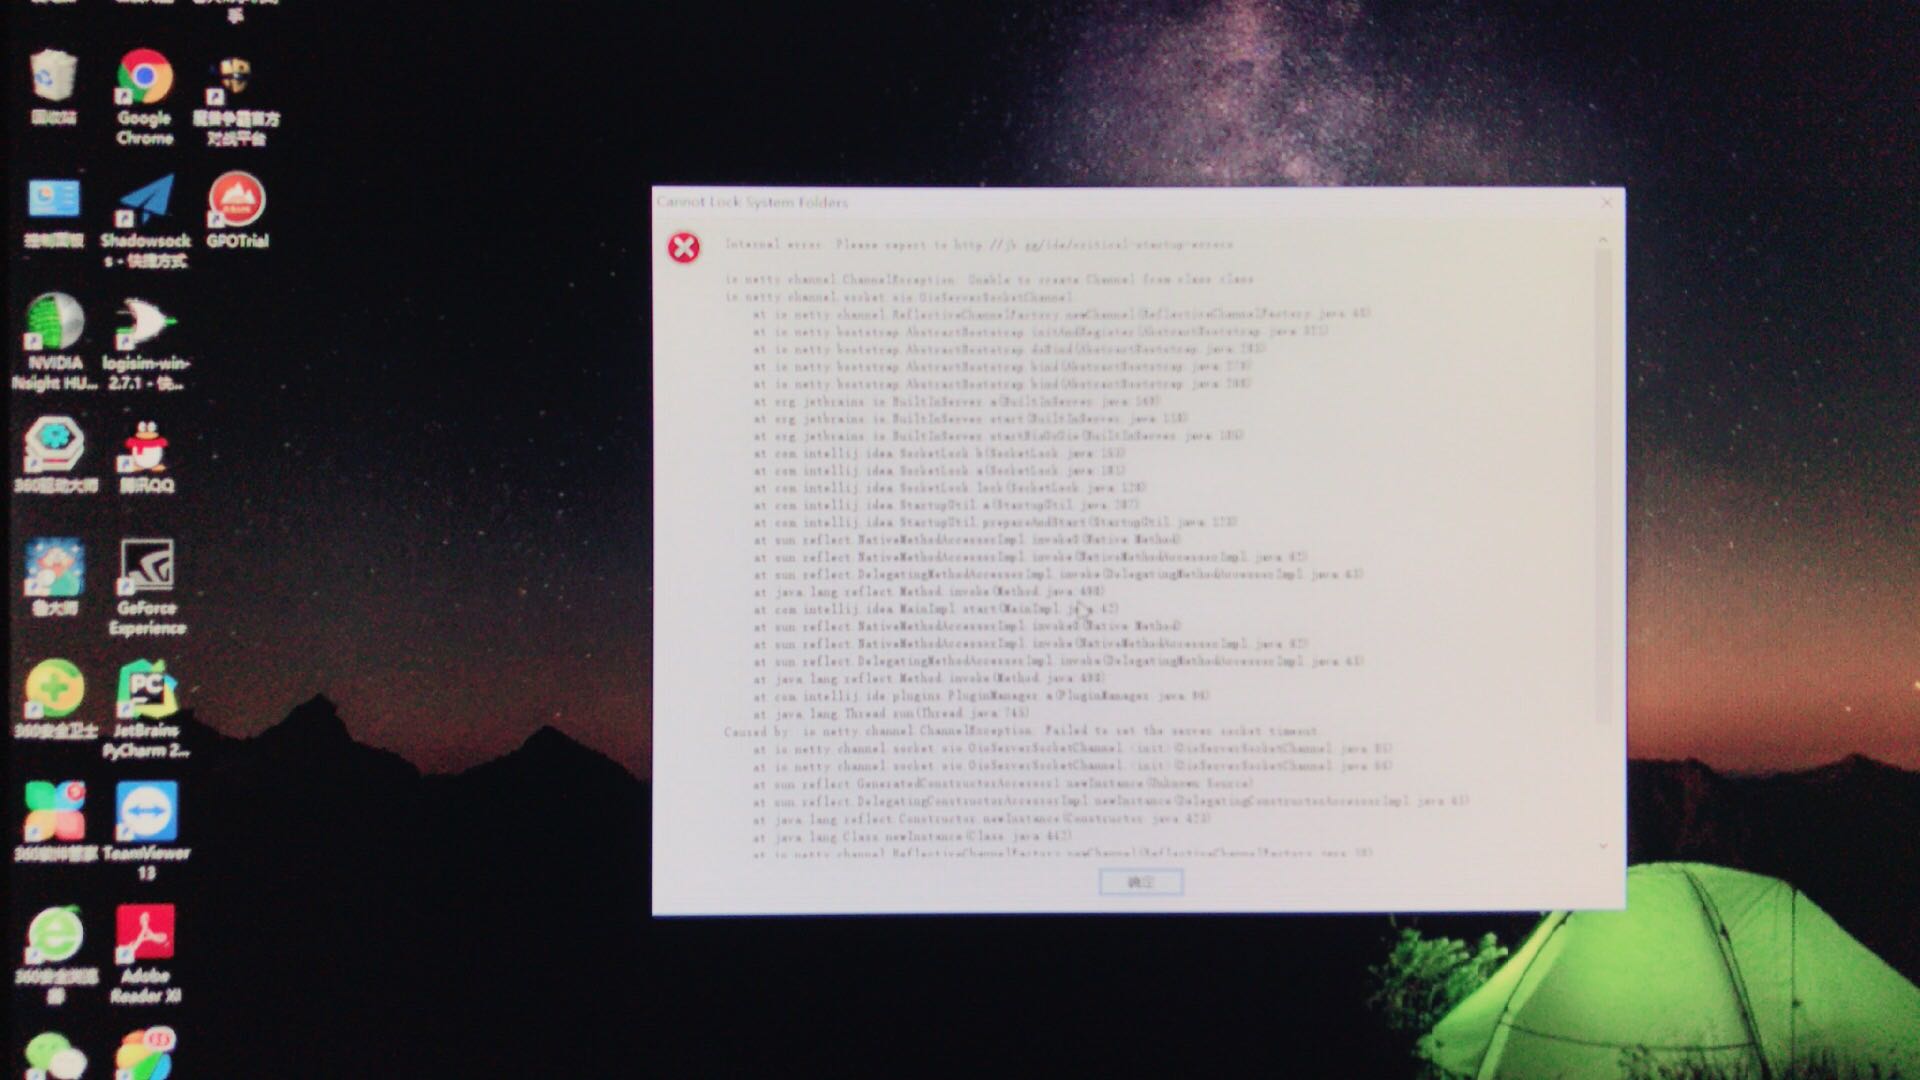This screenshot has width=1920, height=1080.
Task: Launch Shadowsocks shortcut
Action: (x=145, y=202)
